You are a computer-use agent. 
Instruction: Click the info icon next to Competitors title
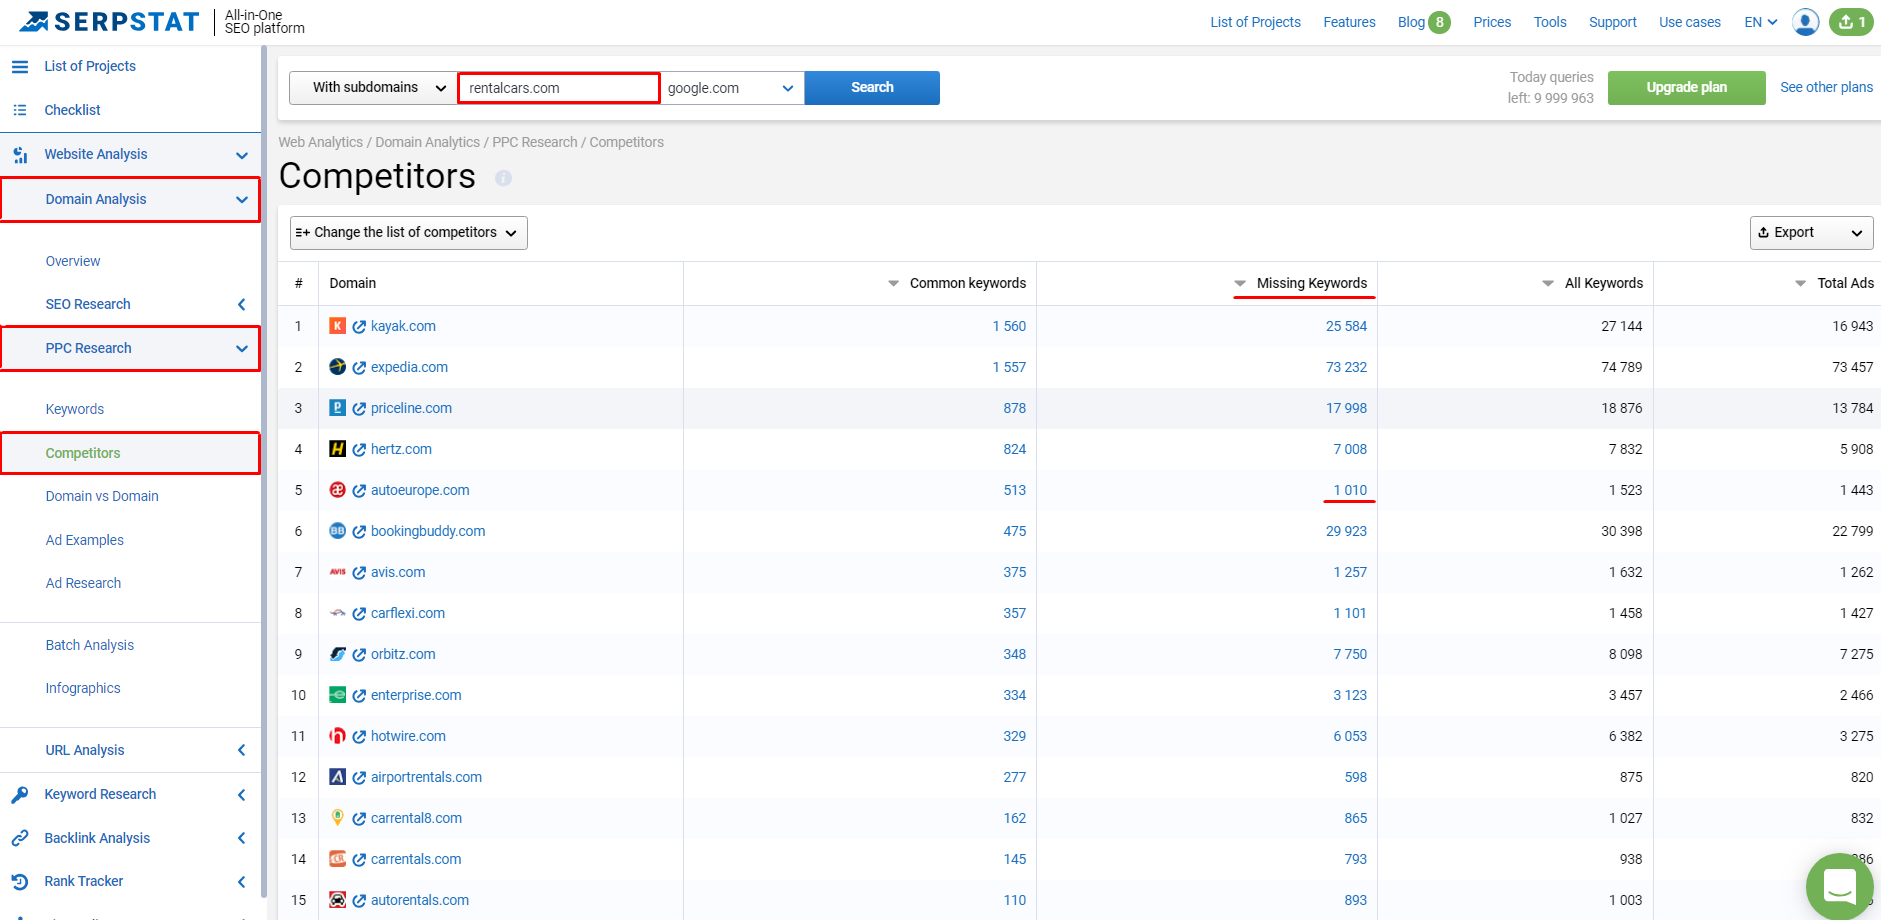coord(503,178)
